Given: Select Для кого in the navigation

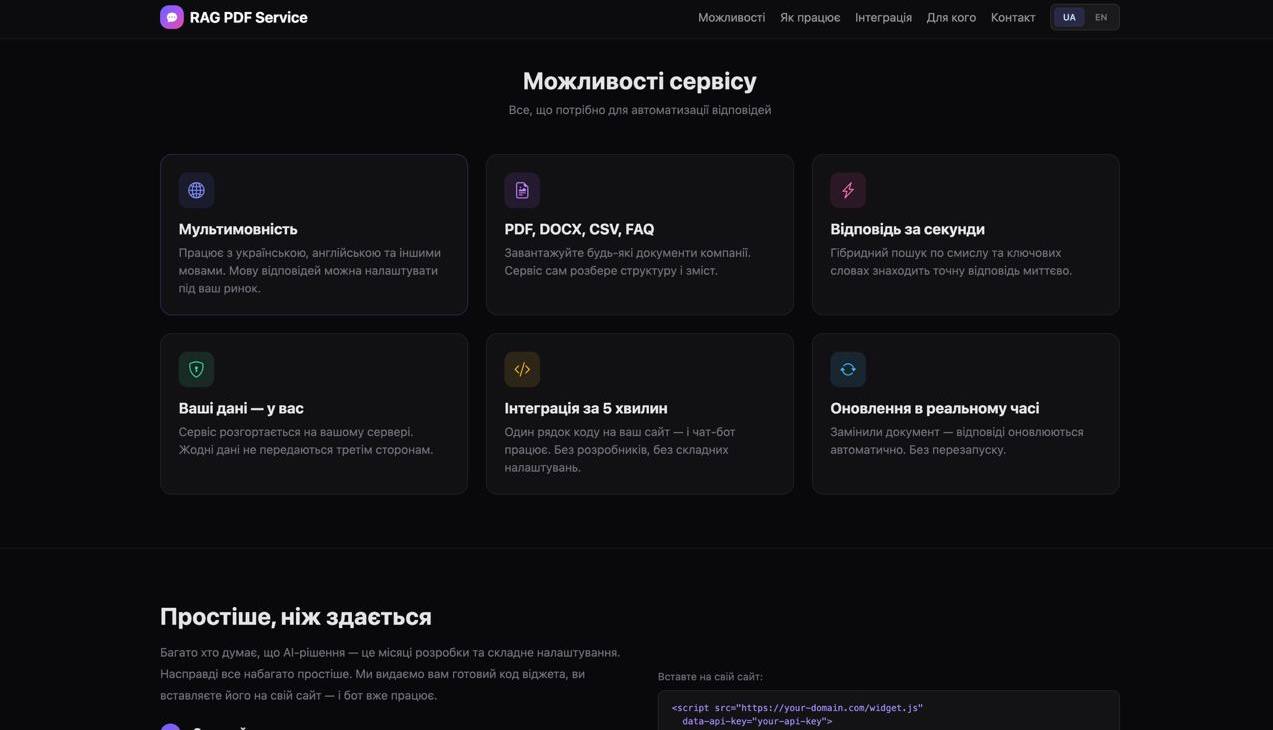Looking at the screenshot, I should point(950,17).
